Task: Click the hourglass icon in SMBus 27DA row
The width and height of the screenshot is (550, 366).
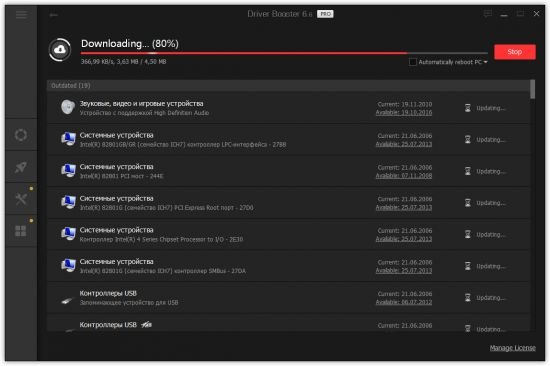Action: (468, 266)
